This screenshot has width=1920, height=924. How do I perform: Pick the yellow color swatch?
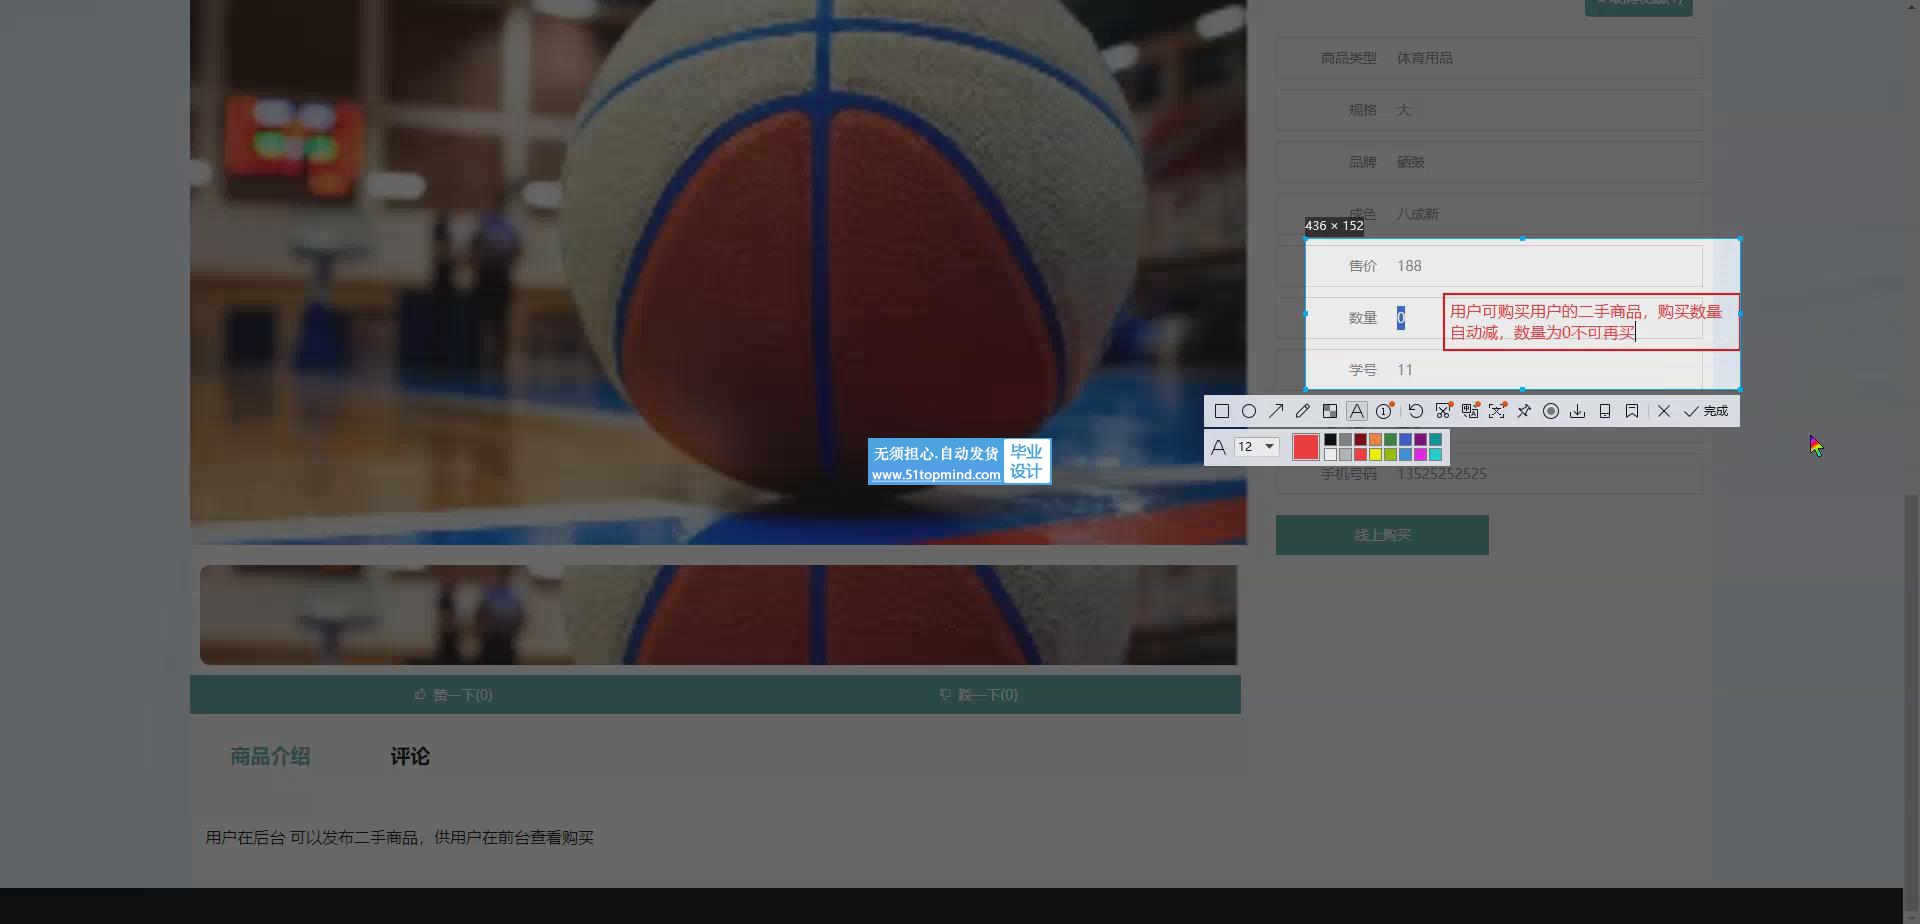coord(1375,455)
